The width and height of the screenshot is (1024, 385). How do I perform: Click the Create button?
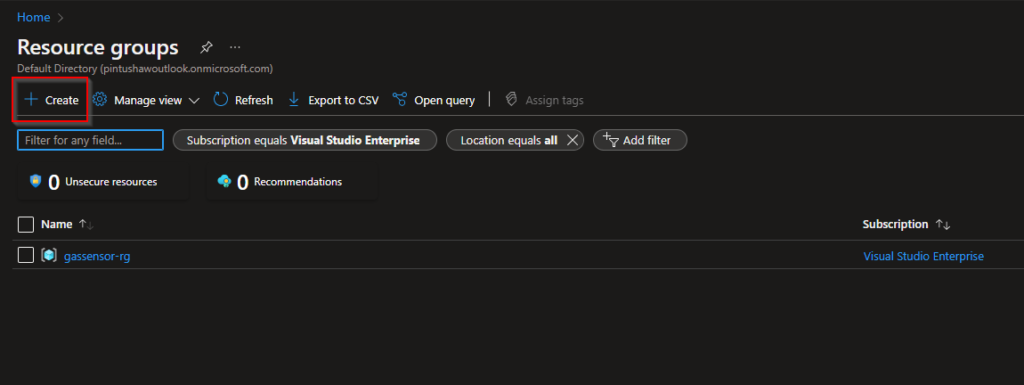(x=51, y=100)
